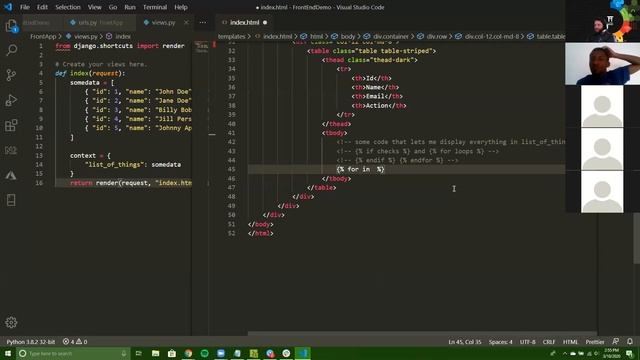Viewport: 640px width, 360px height.
Task: Open the Go menu
Action: (113, 7)
